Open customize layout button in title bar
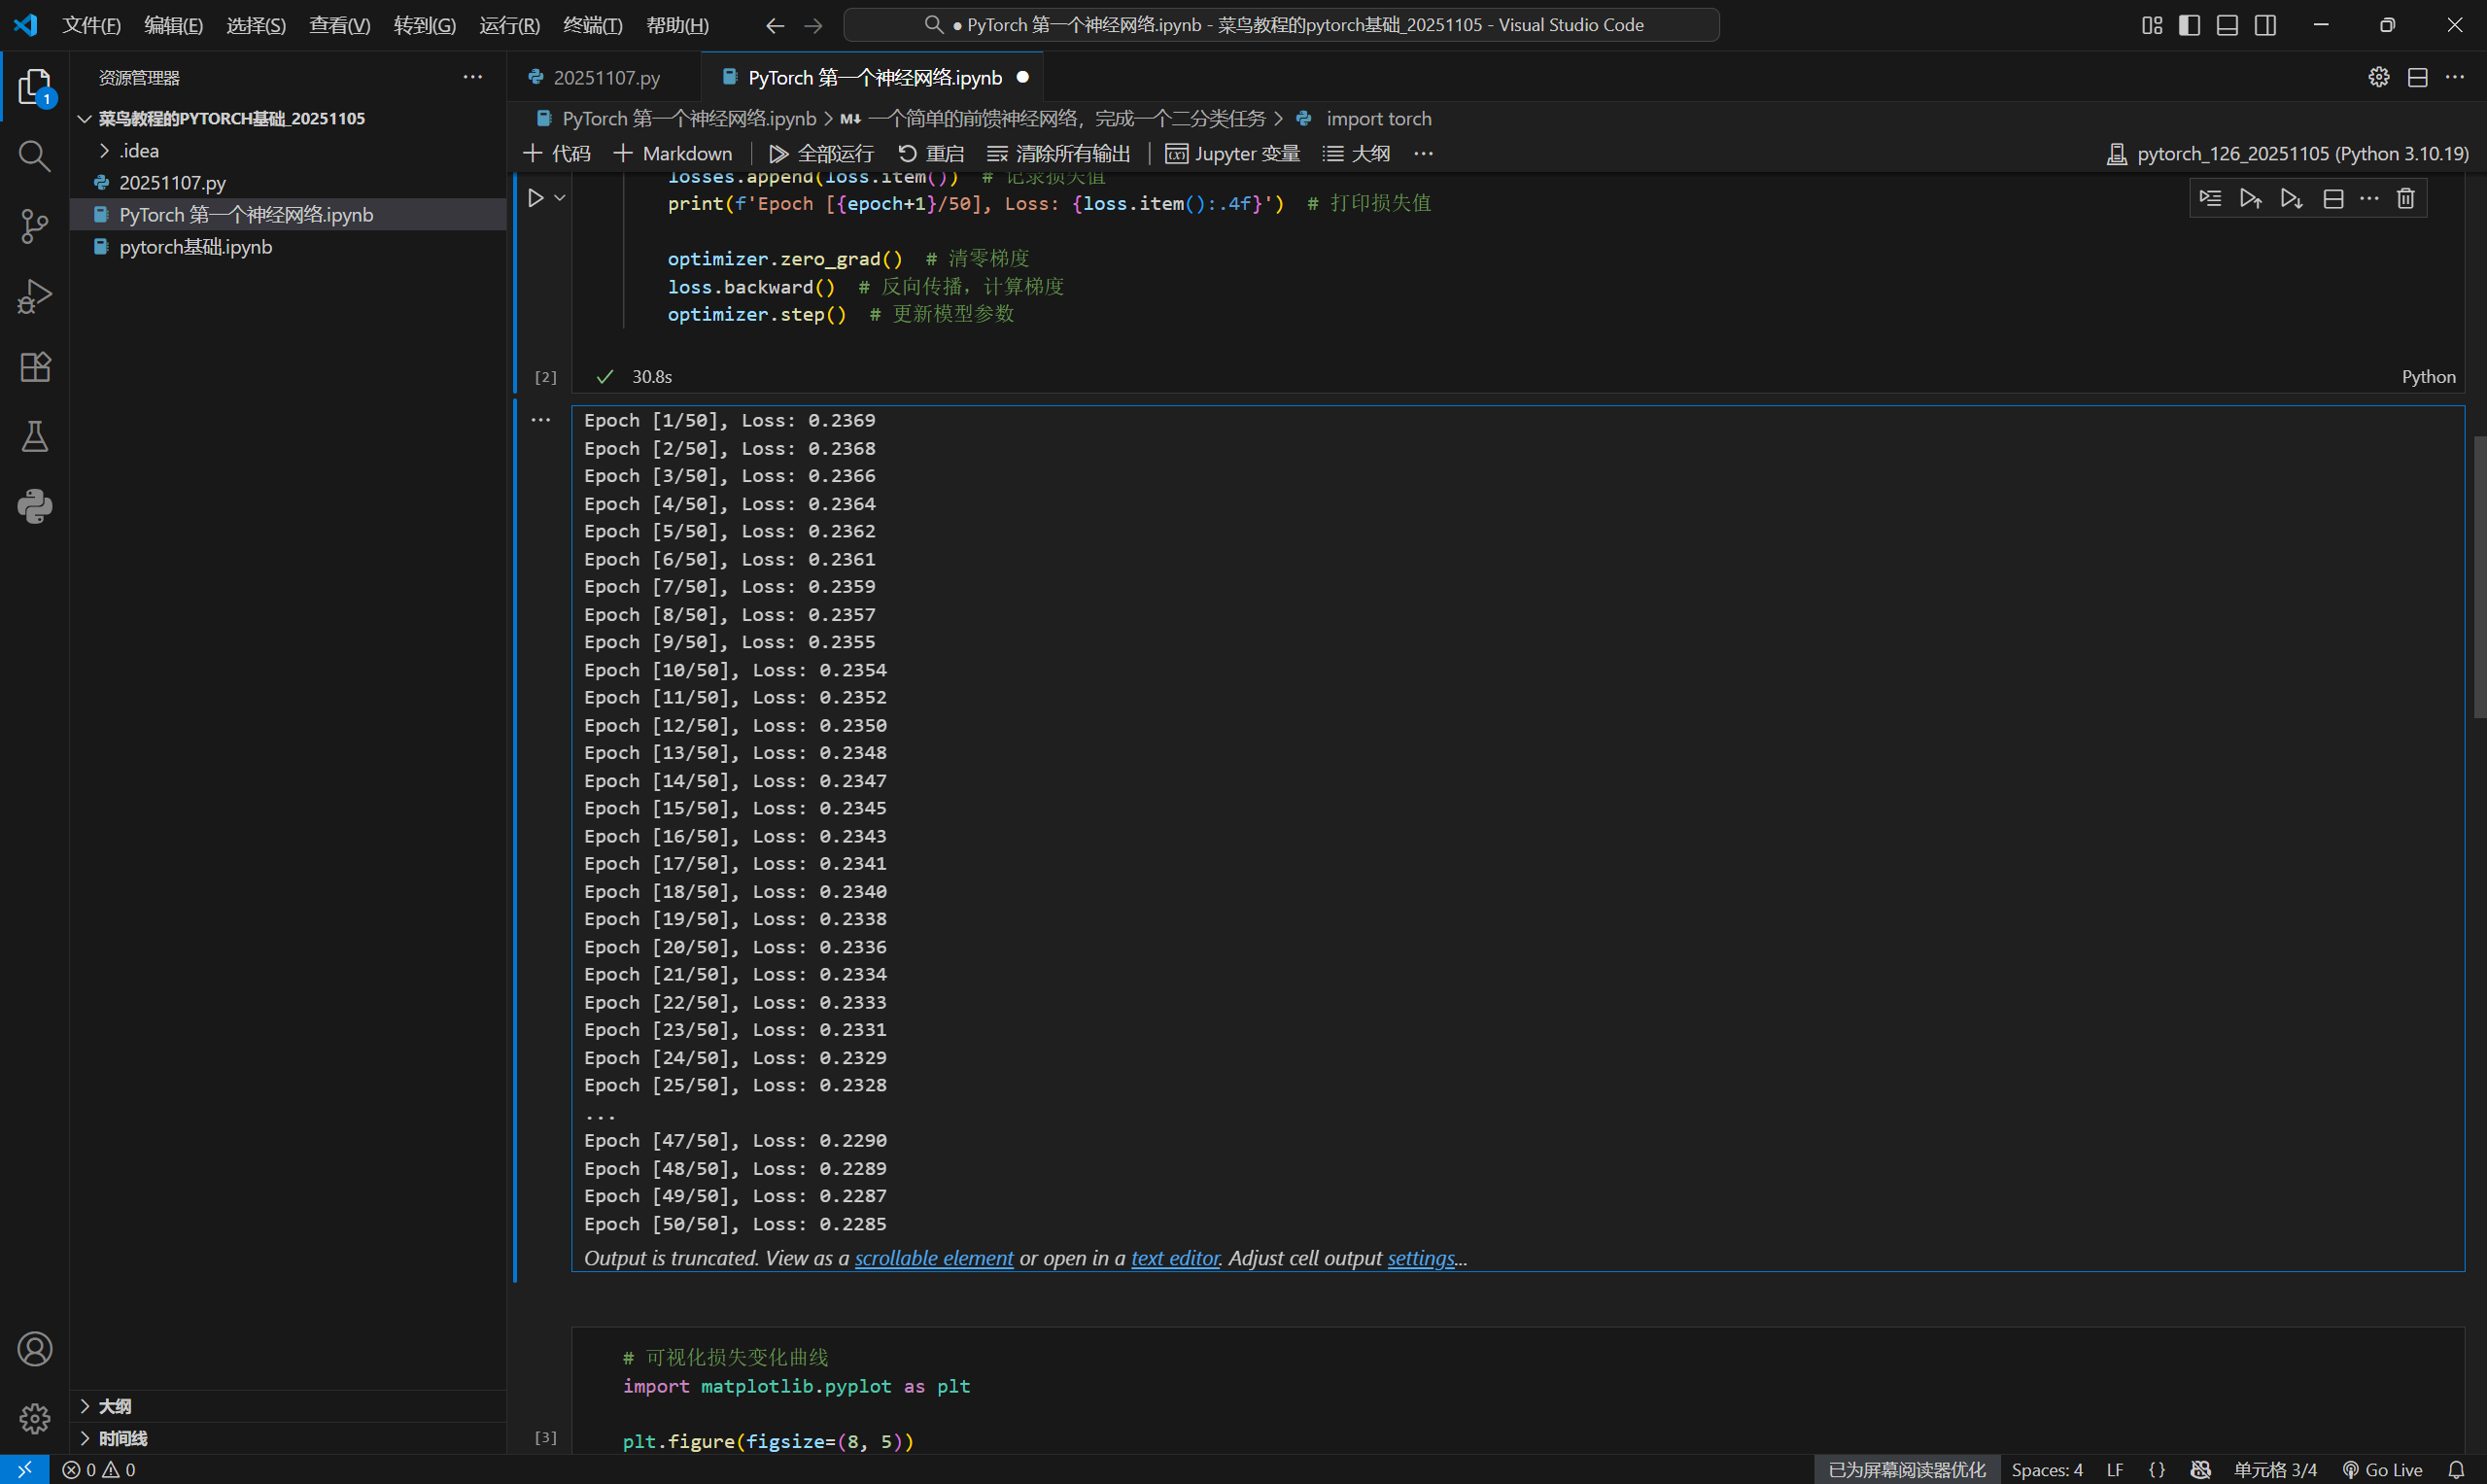2487x1484 pixels. (x=2152, y=25)
